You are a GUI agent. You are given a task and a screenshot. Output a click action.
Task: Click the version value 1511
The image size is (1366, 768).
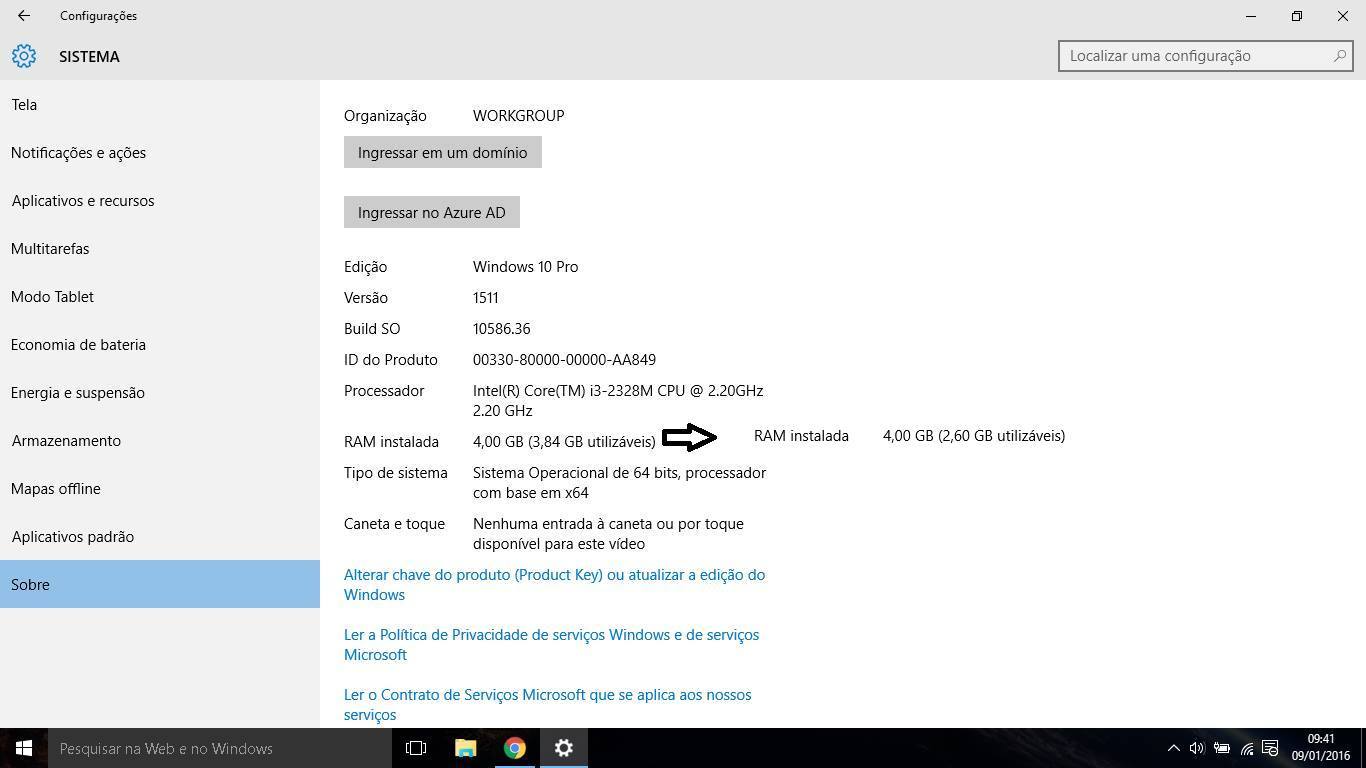[486, 298]
